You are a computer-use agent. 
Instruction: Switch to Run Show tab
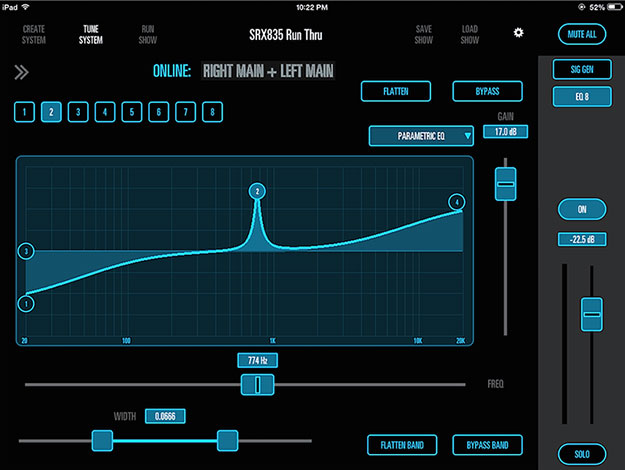tap(147, 35)
